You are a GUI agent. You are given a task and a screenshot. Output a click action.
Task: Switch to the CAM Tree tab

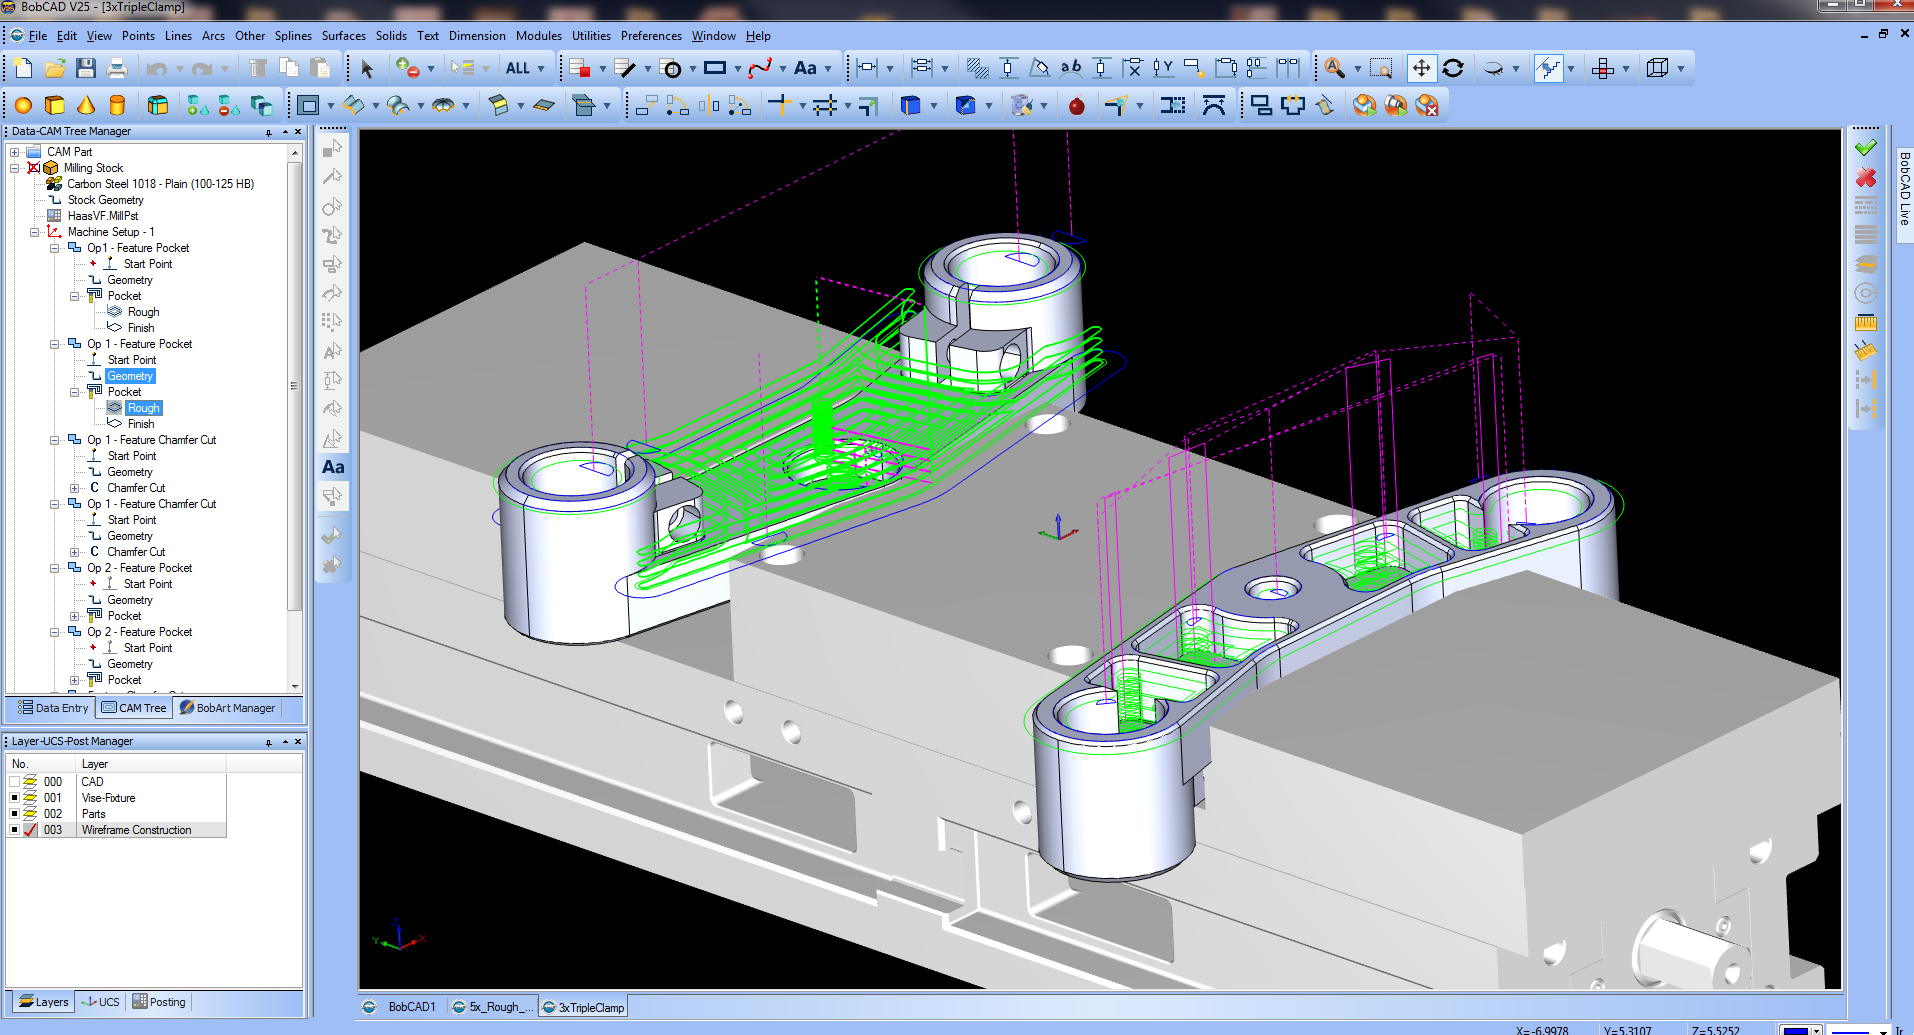[133, 707]
